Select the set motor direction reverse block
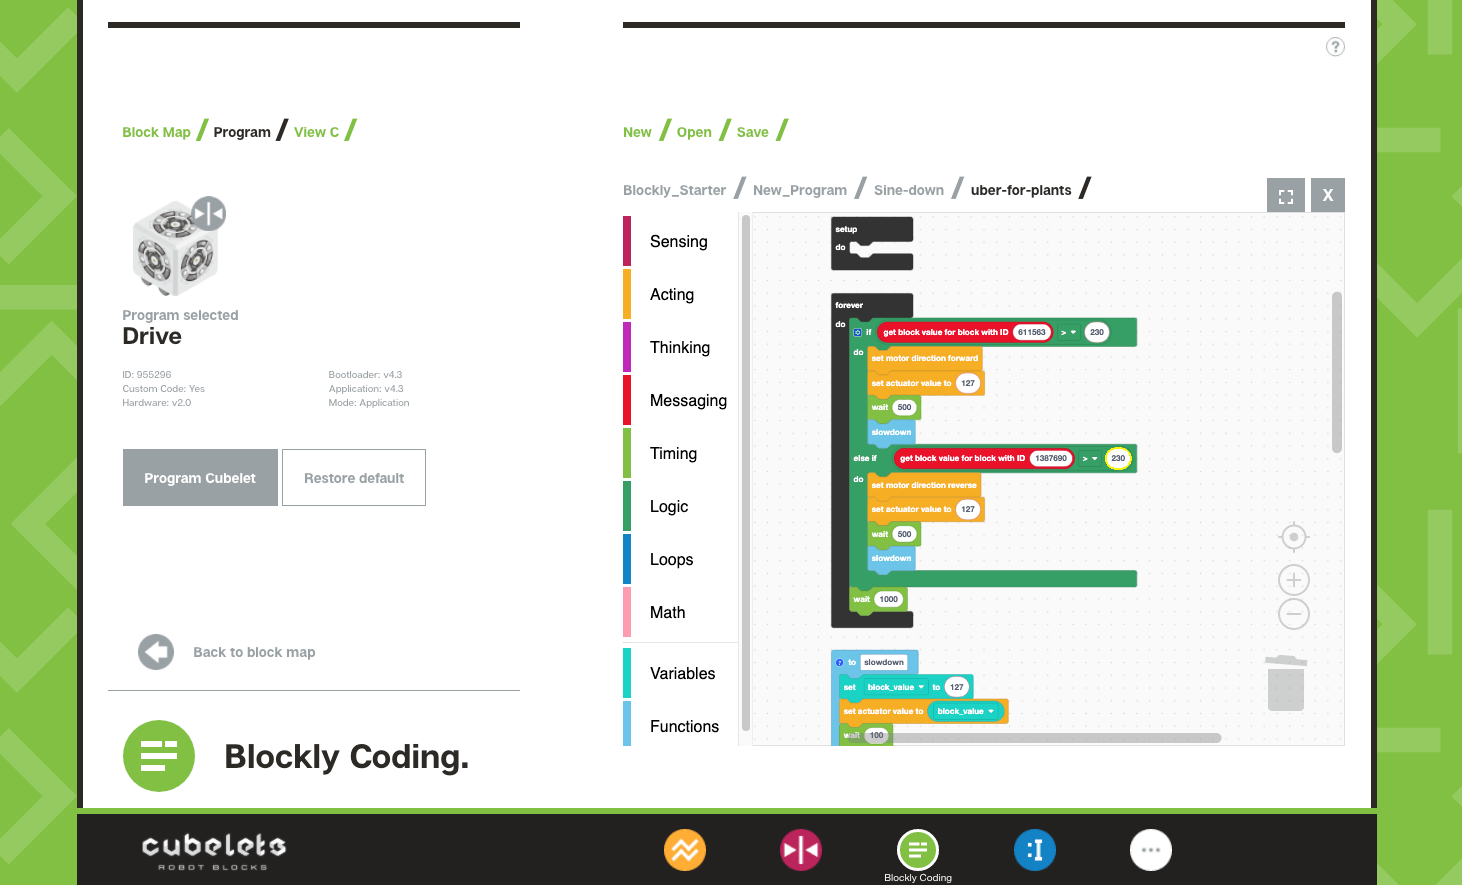This screenshot has height=885, width=1462. pyautogui.click(x=923, y=485)
